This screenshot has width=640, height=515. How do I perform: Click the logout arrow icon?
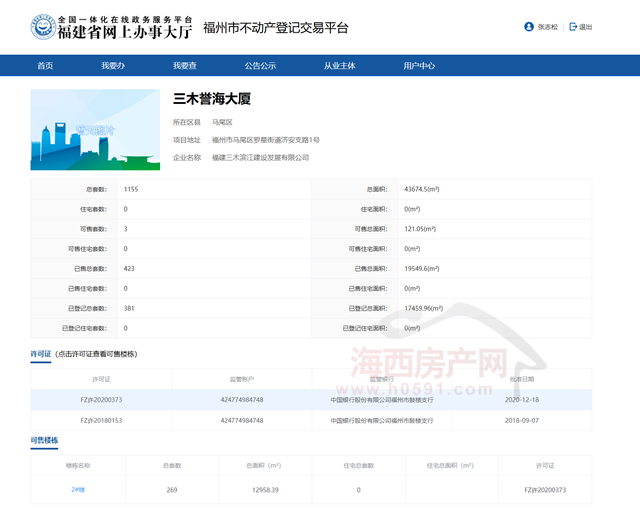pos(573,27)
